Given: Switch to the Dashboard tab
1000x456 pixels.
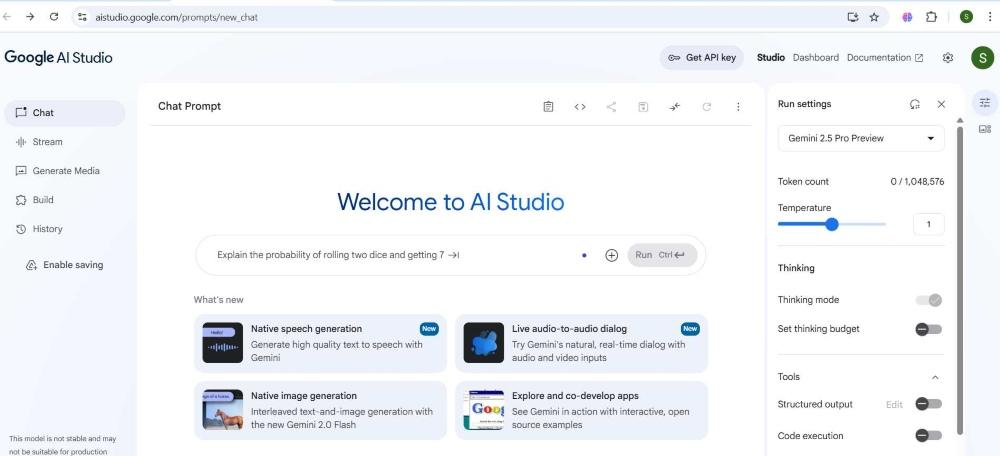Looking at the screenshot, I should coord(816,57).
